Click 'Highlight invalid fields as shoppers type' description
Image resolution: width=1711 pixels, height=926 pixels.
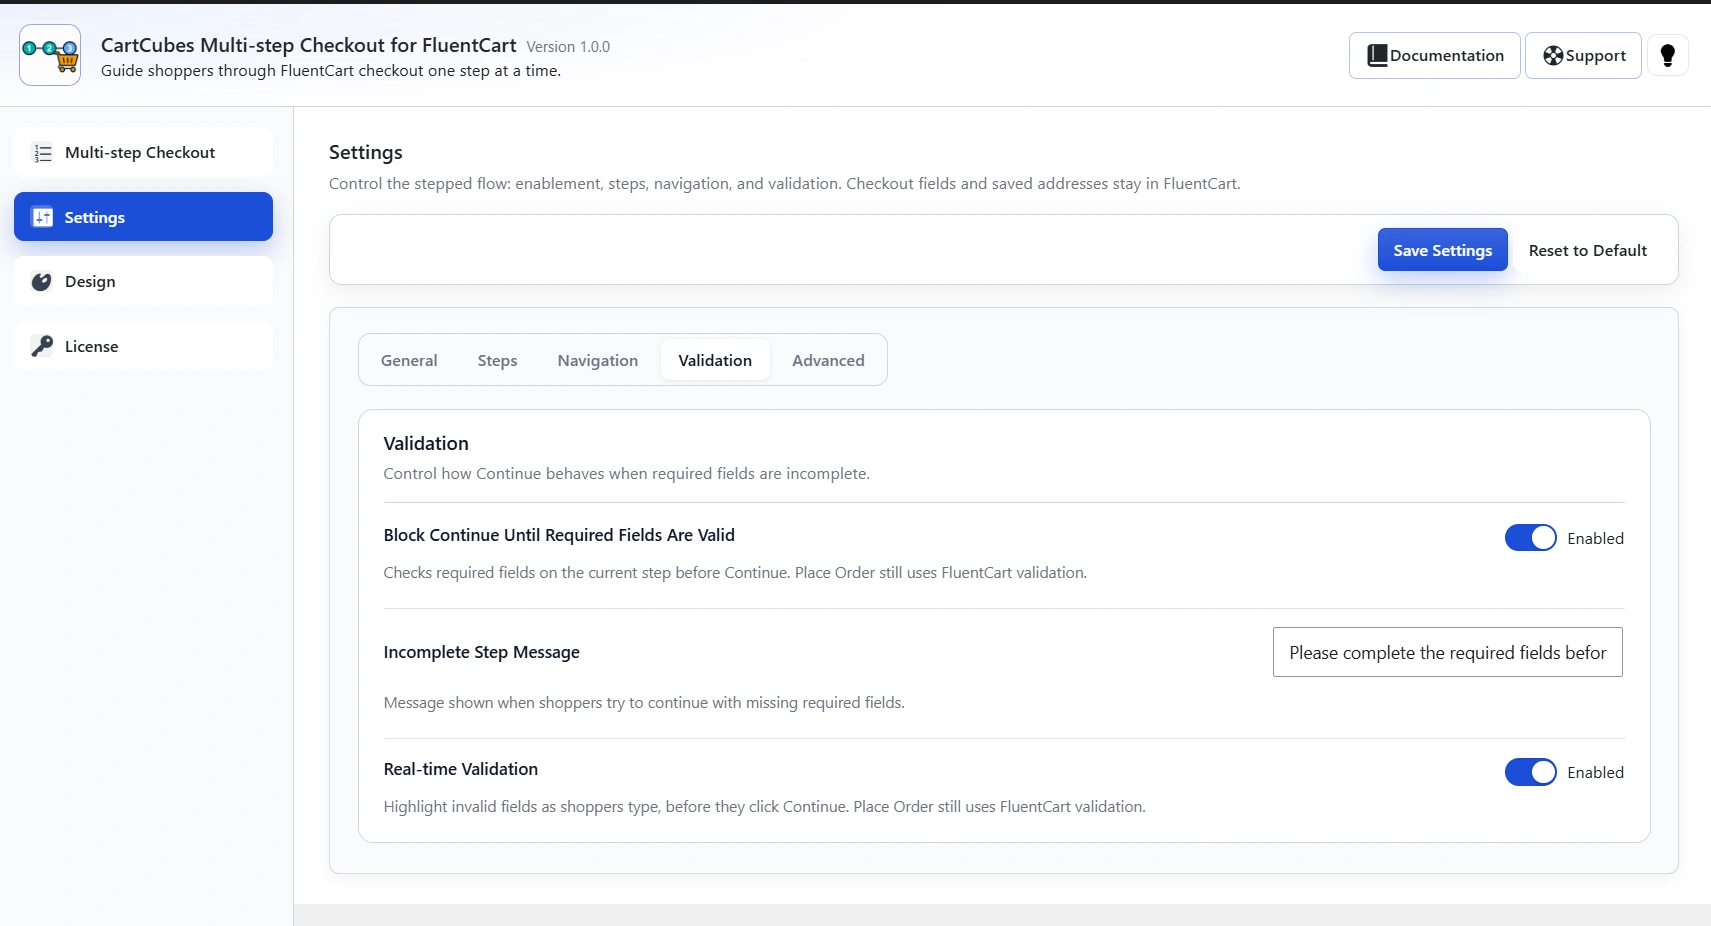pos(765,807)
